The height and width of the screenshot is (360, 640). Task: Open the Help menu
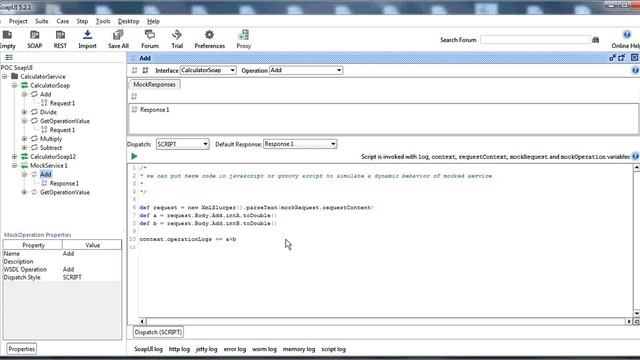pos(153,21)
